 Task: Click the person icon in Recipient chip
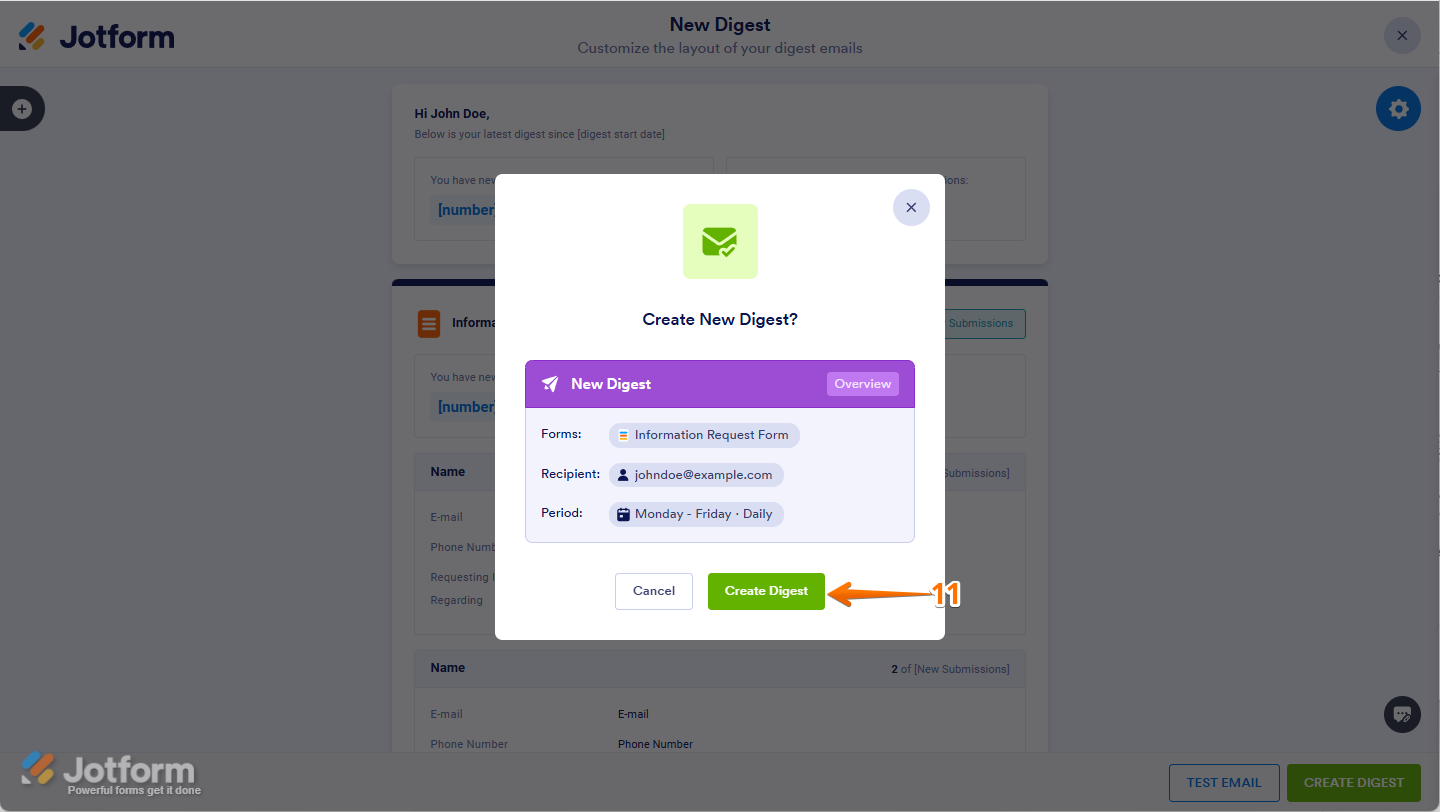coord(624,475)
